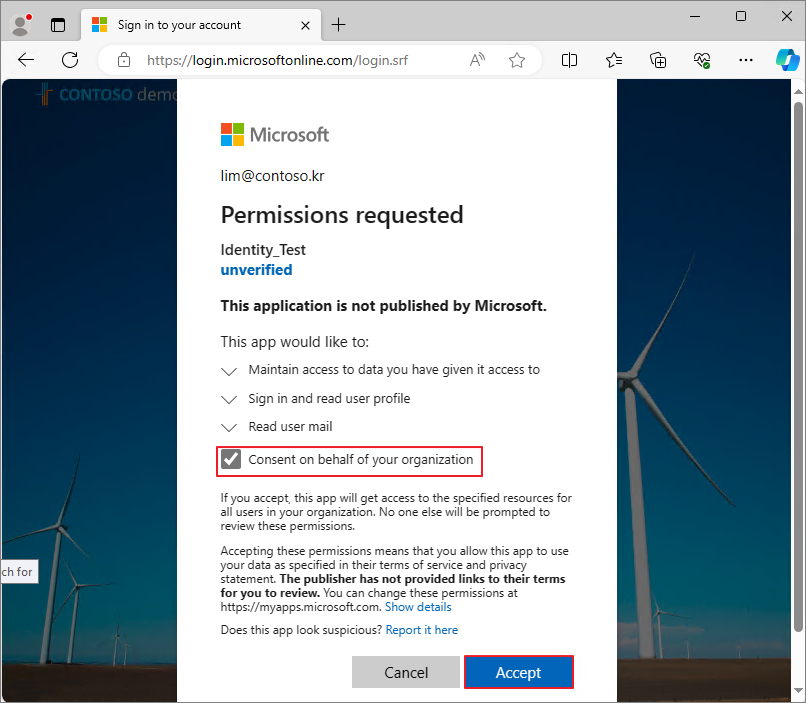The height and width of the screenshot is (703, 806).
Task: Expand 'Maintain access to data' permission
Action: click(x=229, y=371)
